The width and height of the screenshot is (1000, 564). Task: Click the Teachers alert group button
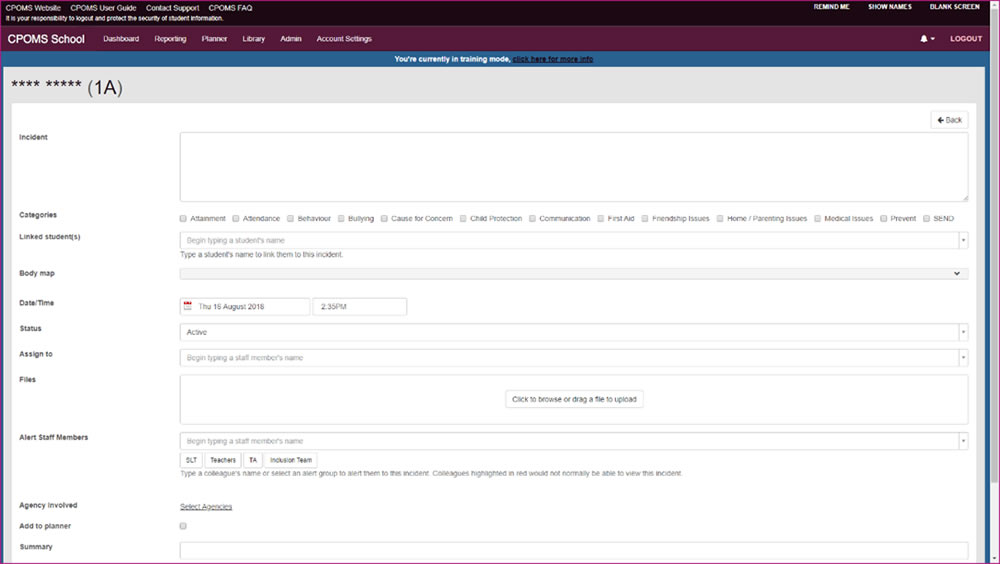[223, 460]
